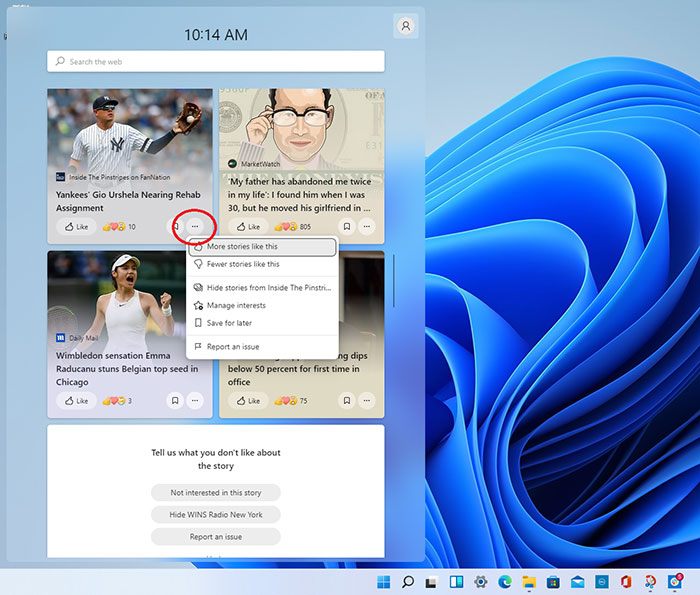Like the Yankees Gio Urshela story
Viewport: 700px width, 595px height.
coord(77,227)
